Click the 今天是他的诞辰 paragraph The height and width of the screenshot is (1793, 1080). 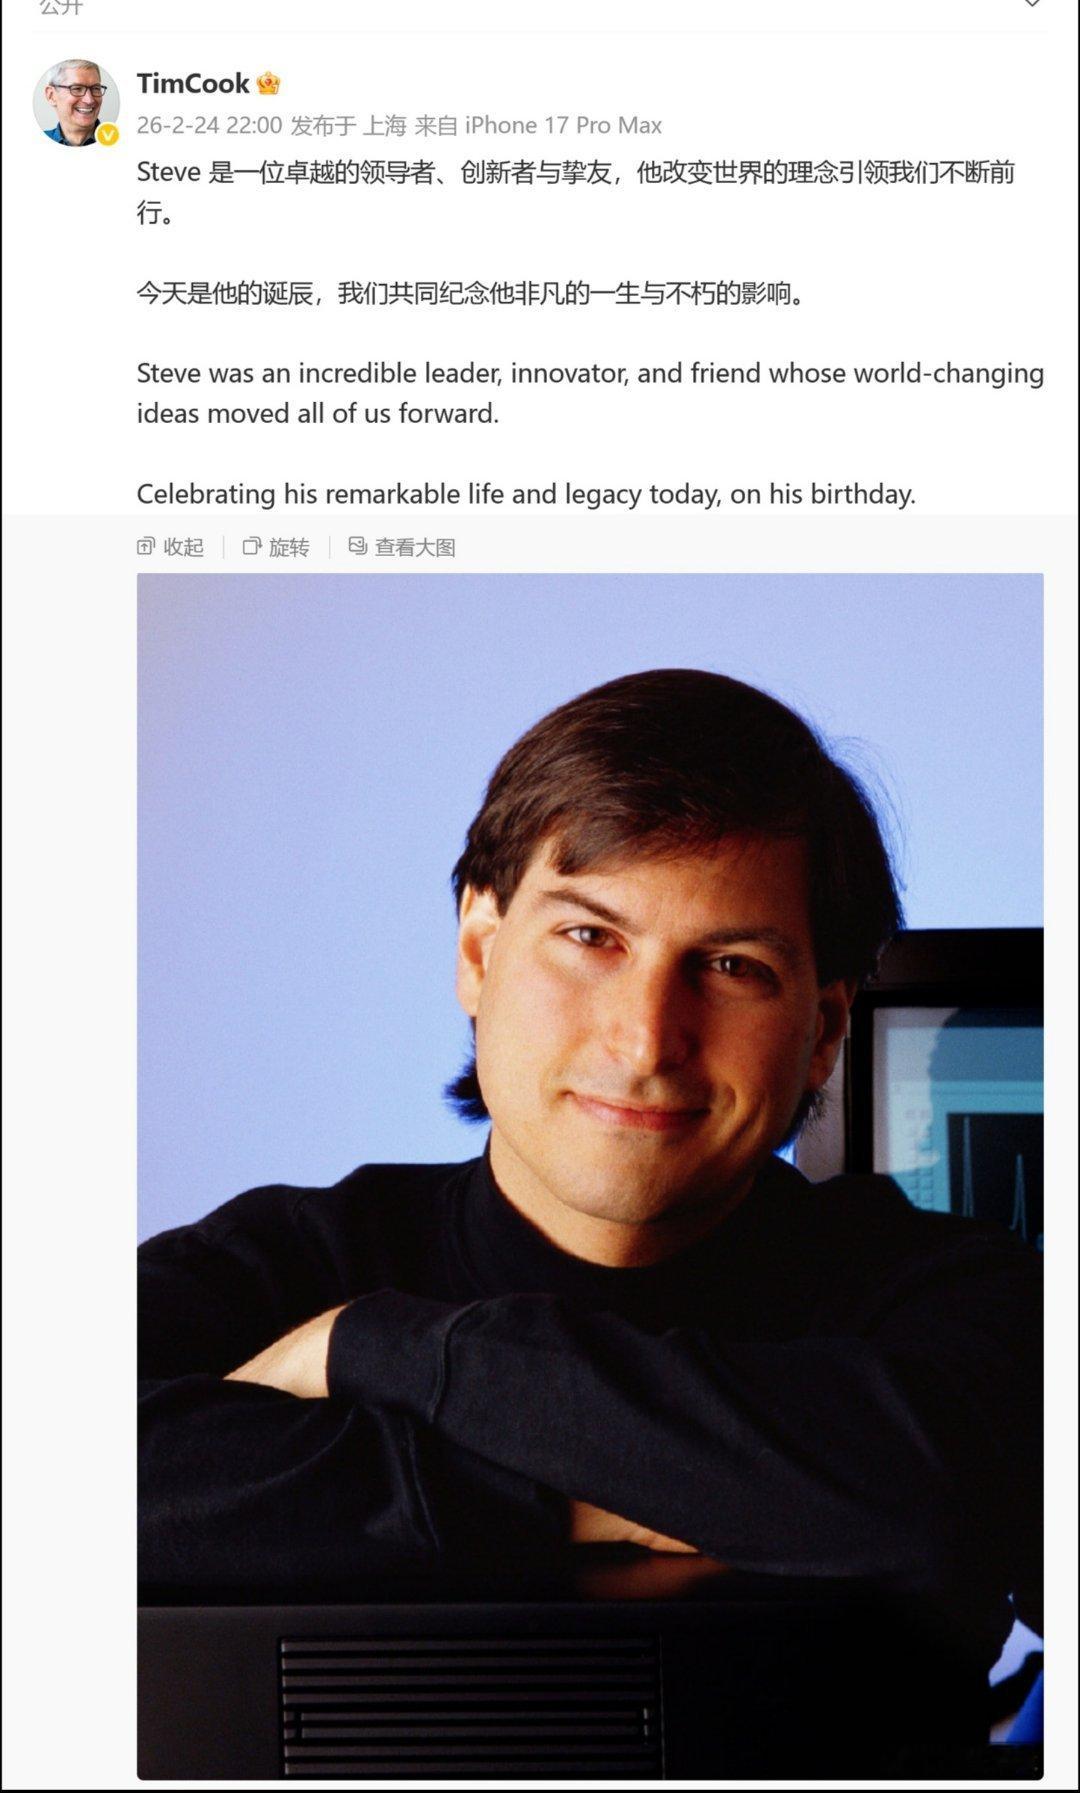click(472, 294)
